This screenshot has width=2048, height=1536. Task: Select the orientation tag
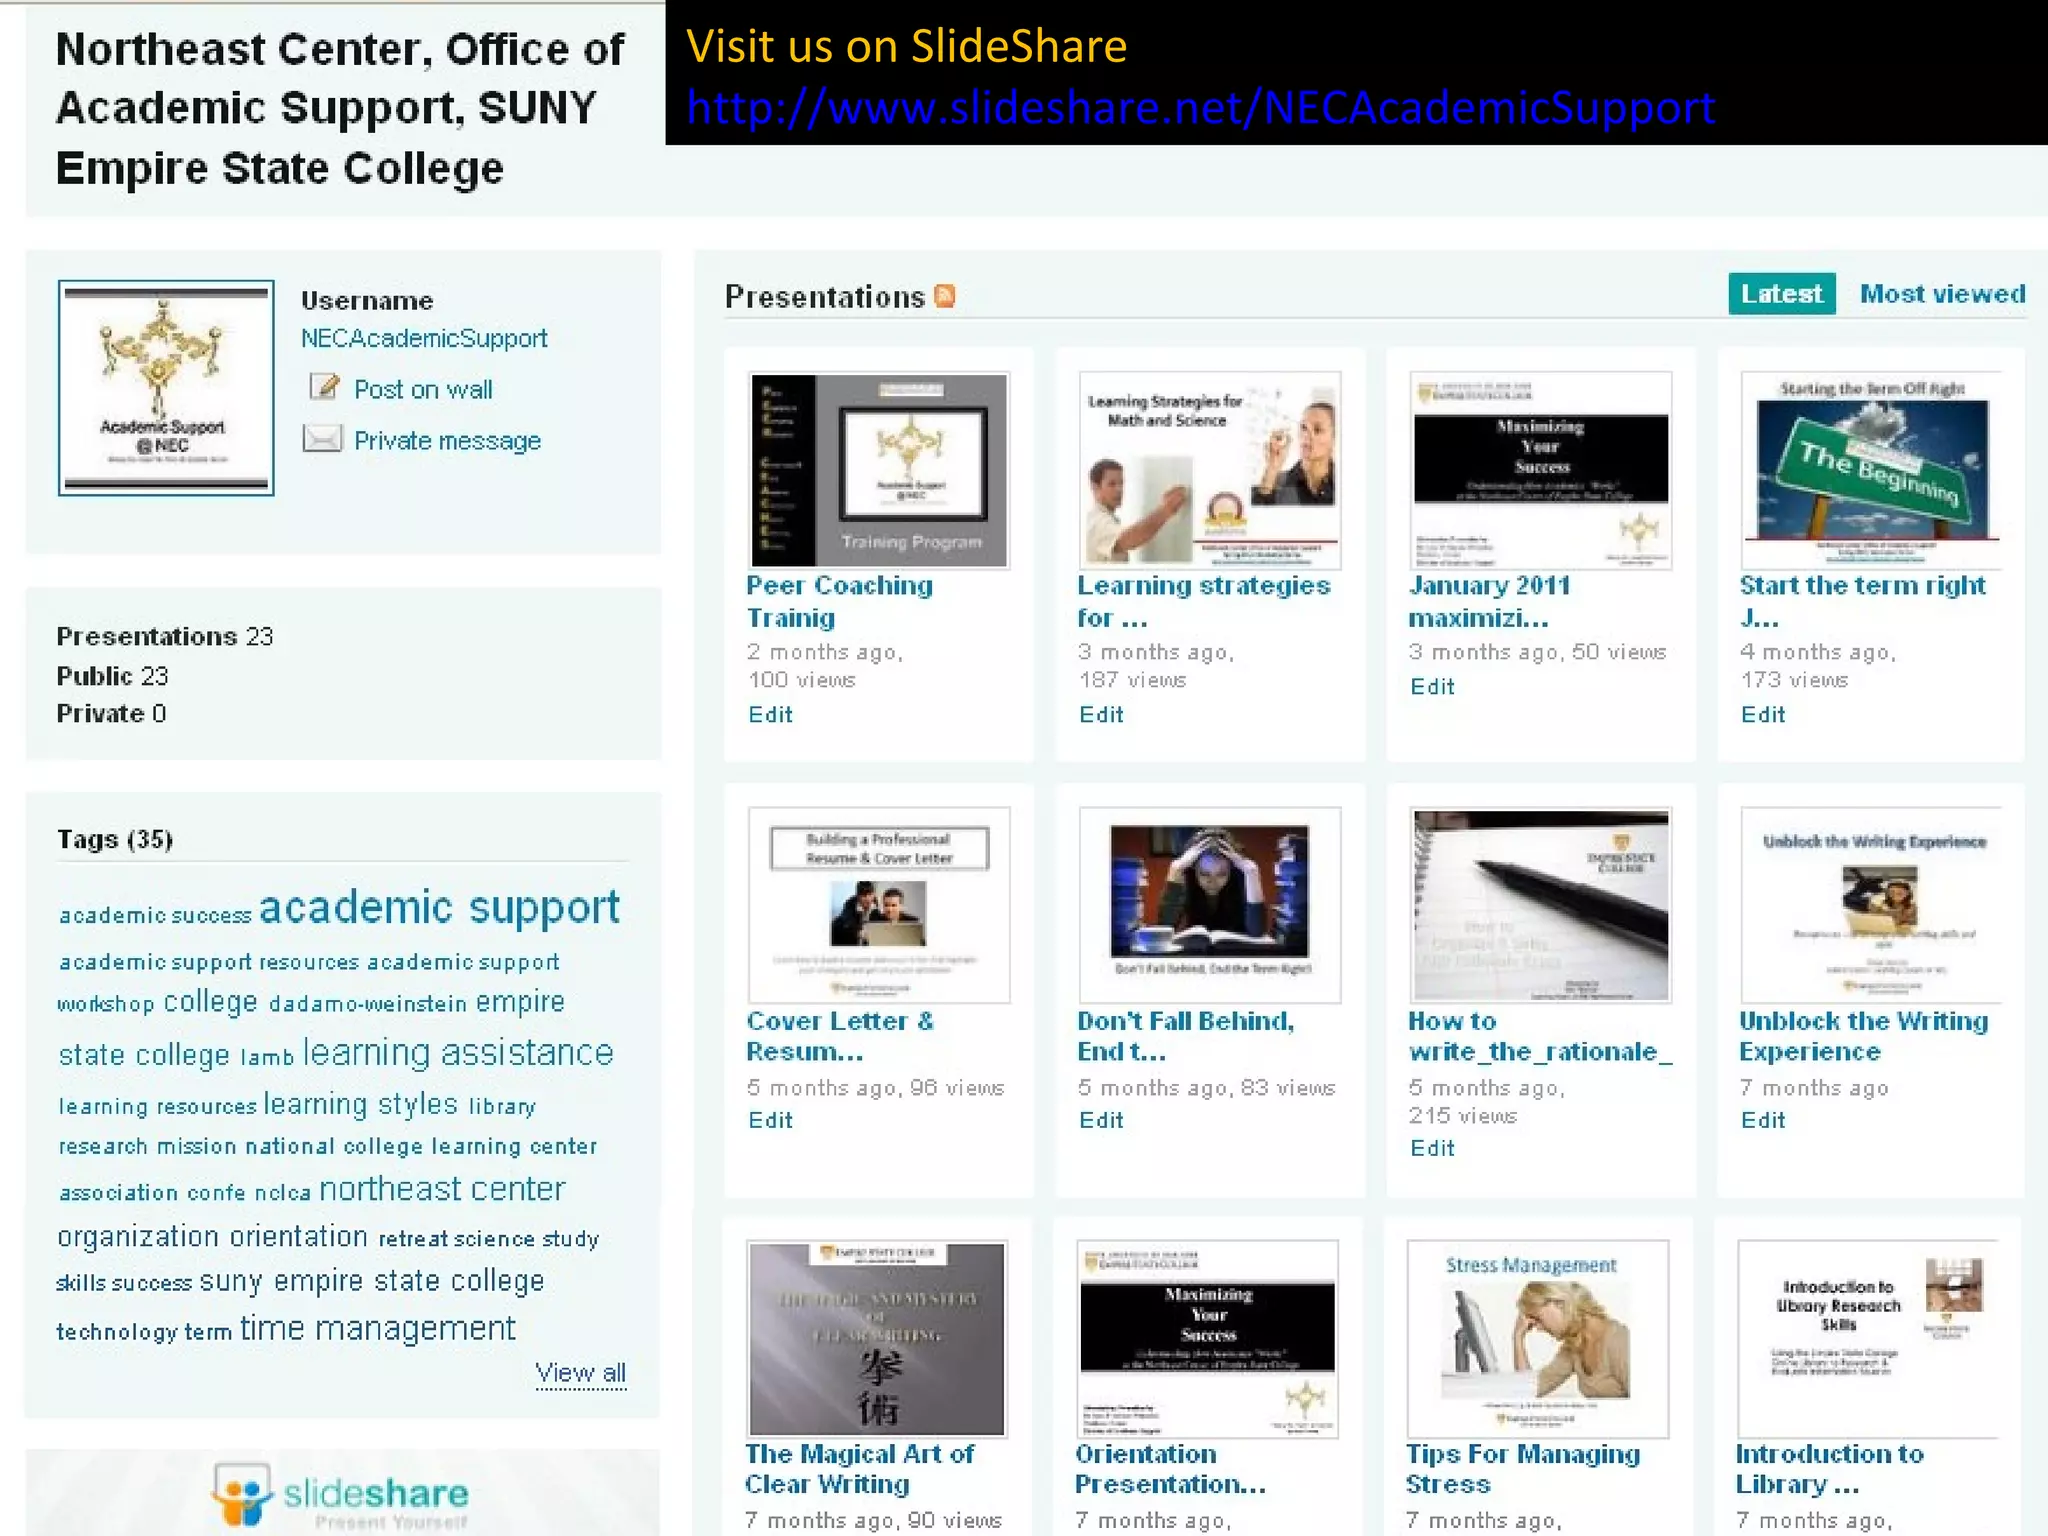coord(298,1237)
